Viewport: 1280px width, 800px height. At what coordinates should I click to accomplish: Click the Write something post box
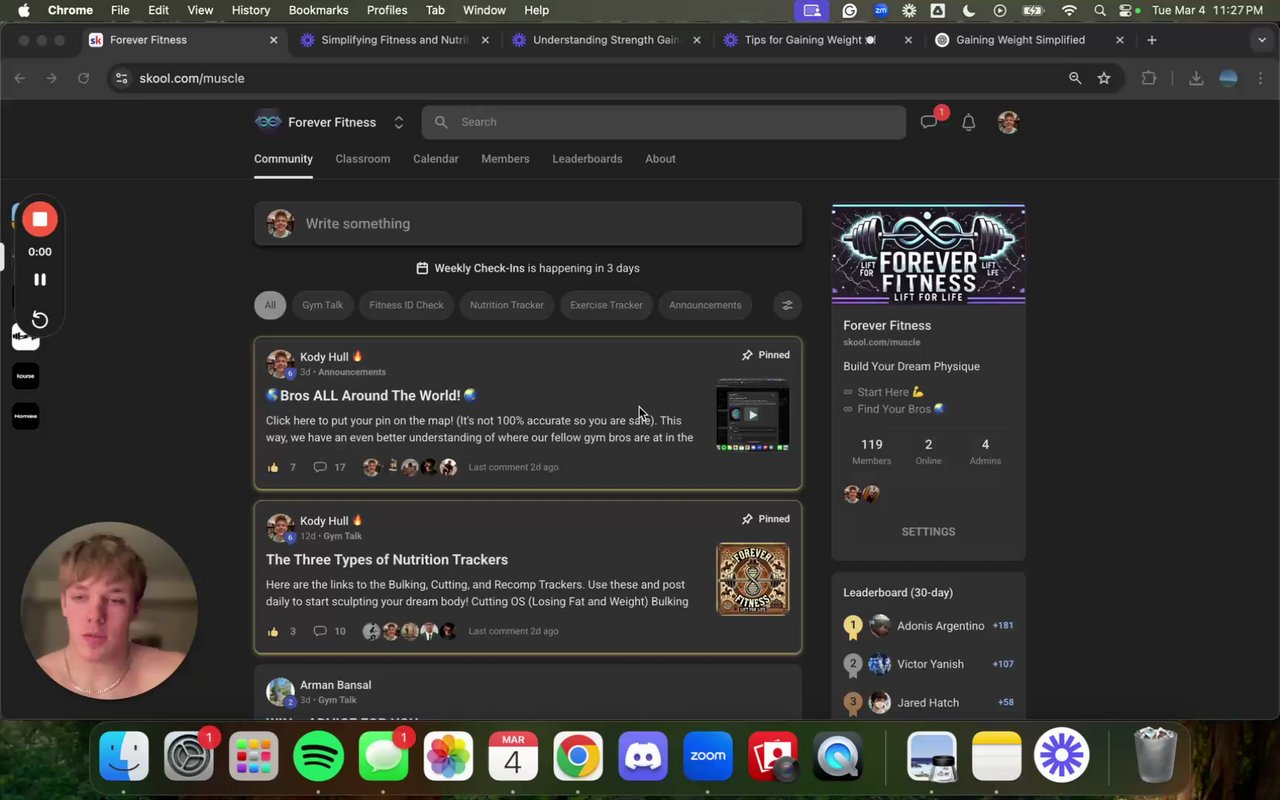(528, 223)
